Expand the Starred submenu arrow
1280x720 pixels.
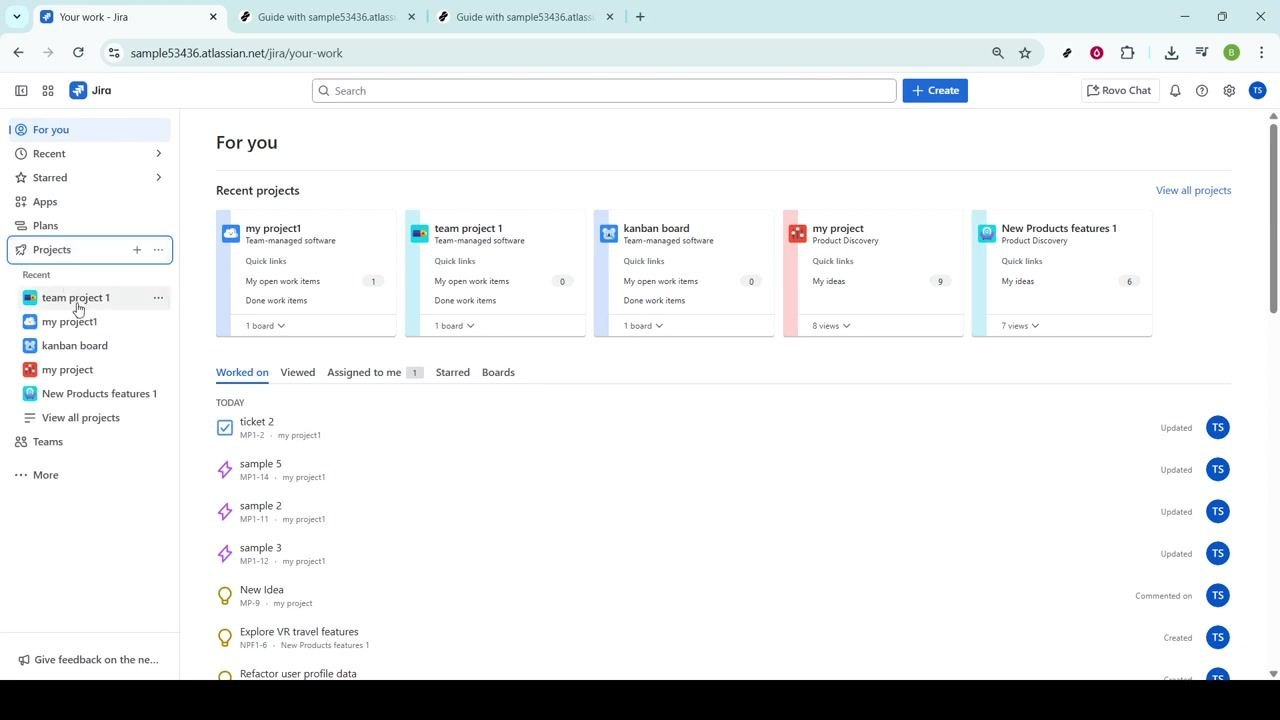(x=158, y=178)
